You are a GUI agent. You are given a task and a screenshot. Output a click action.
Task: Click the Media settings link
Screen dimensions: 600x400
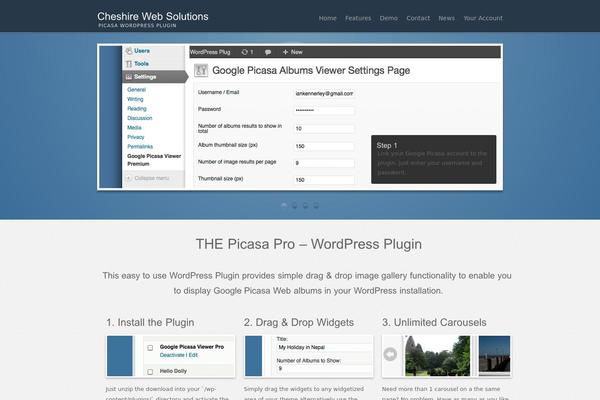134,128
